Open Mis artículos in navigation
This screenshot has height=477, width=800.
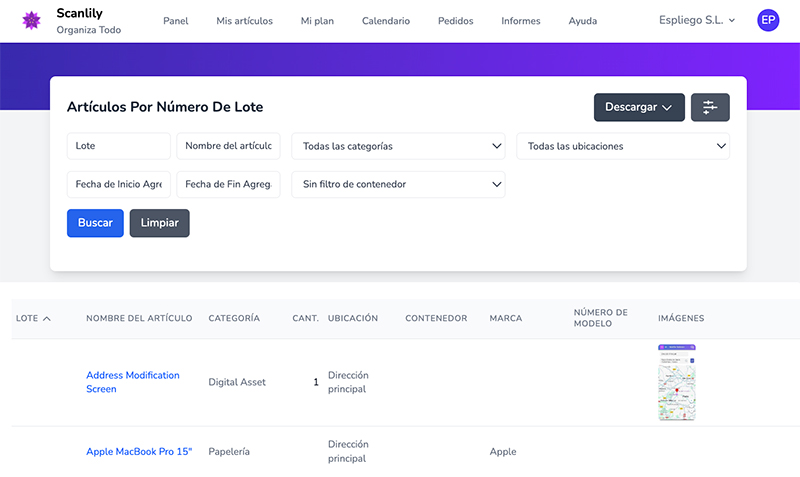pyautogui.click(x=244, y=21)
